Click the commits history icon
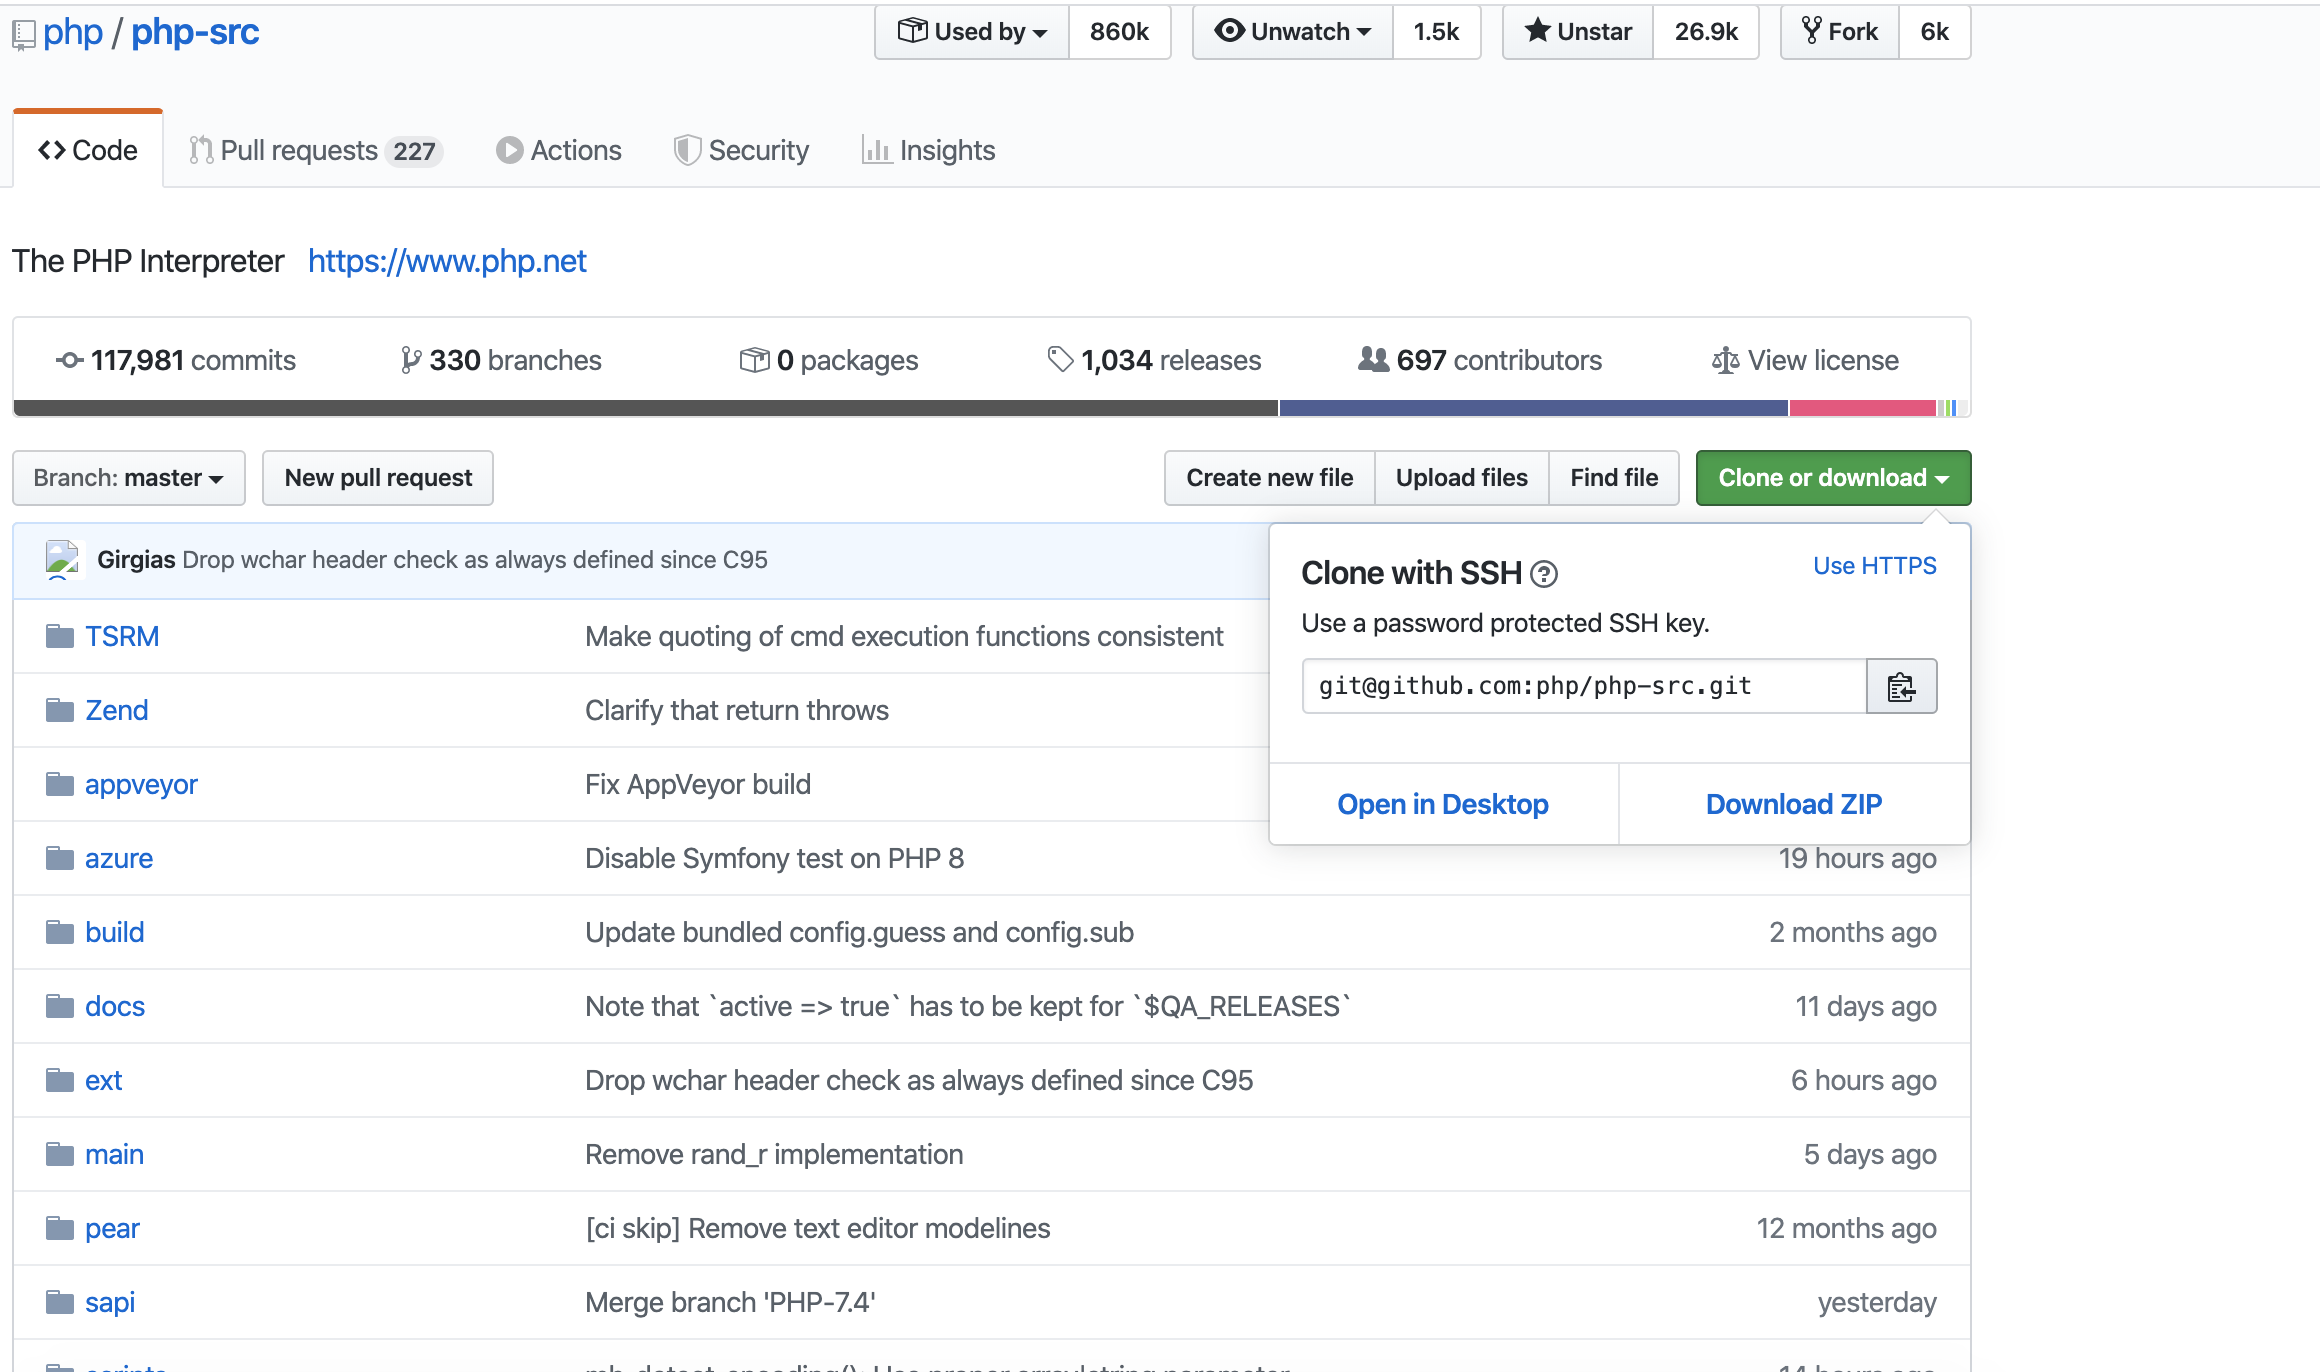Viewport: 2320px width, 1372px height. coord(69,360)
